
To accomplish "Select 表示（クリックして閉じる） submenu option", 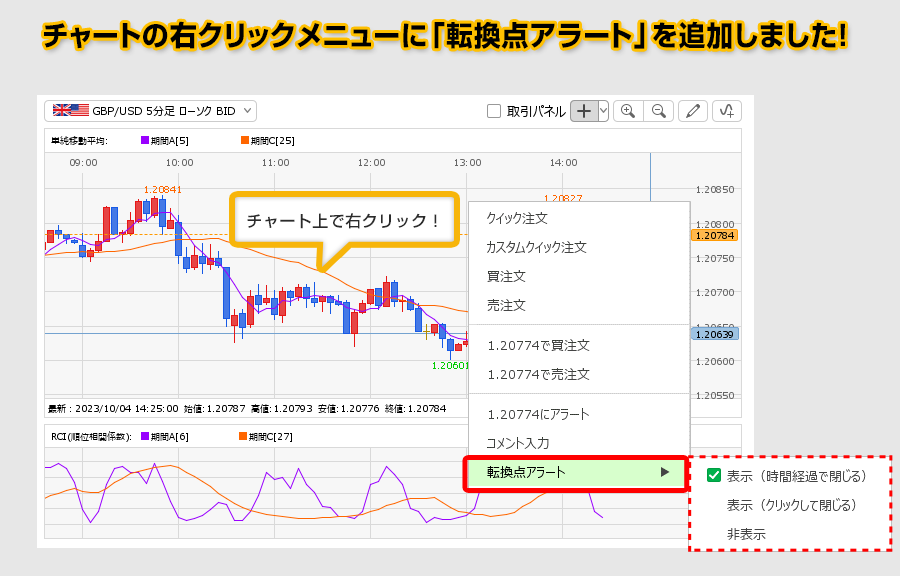I will tap(792, 505).
